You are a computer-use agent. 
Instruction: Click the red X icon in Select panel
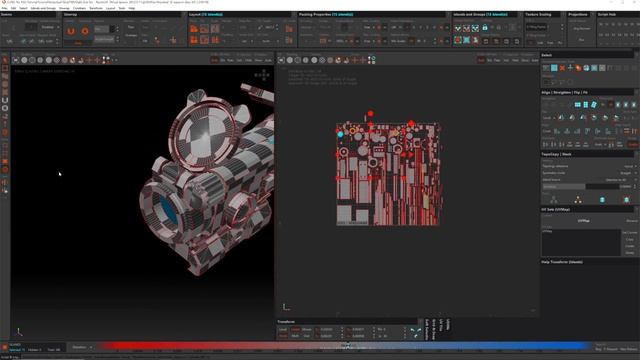tap(562, 68)
